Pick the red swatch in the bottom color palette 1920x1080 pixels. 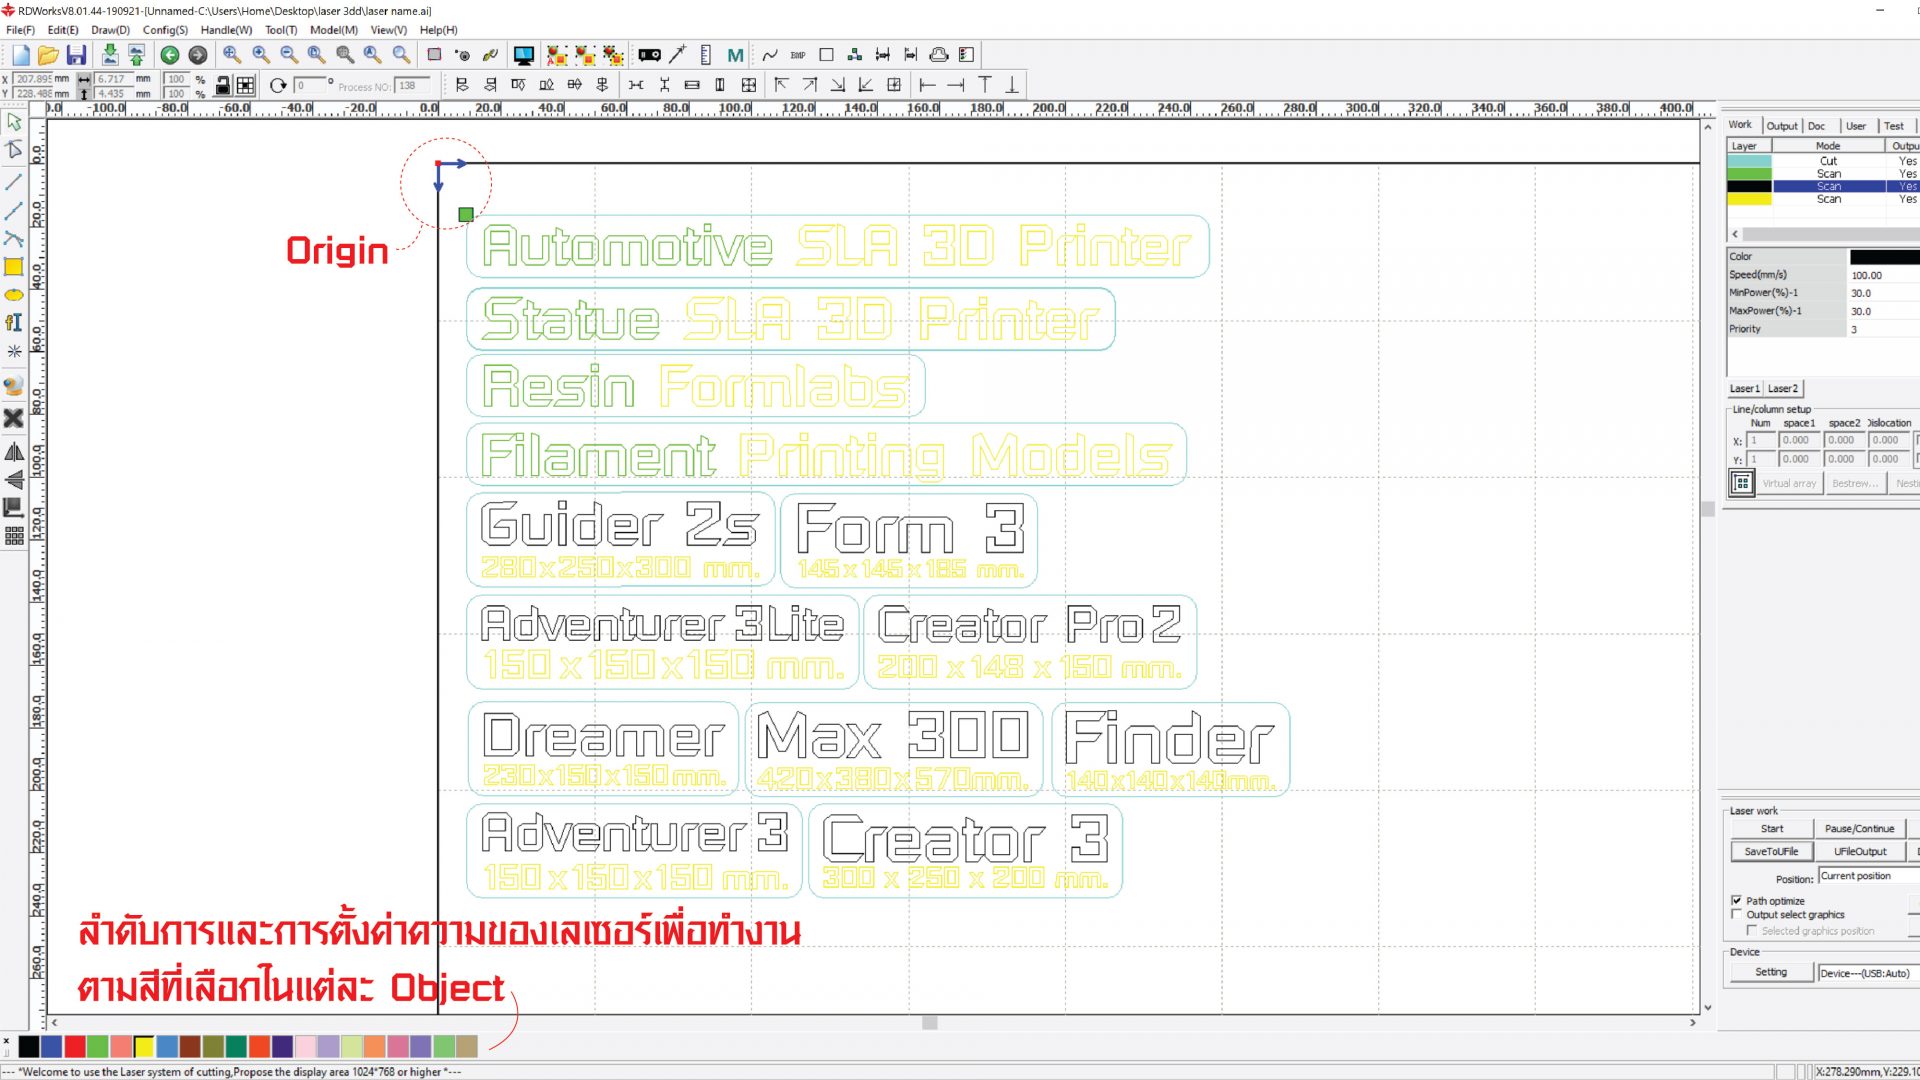coord(74,1047)
